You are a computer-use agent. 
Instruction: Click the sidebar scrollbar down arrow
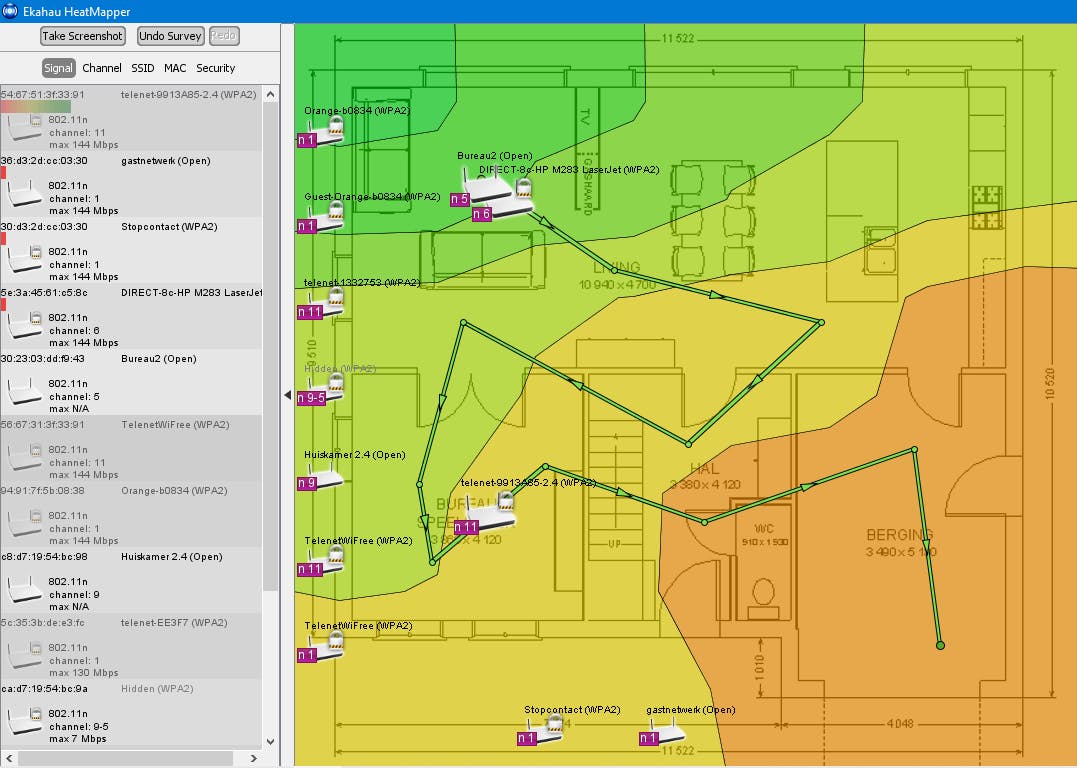pyautogui.click(x=270, y=741)
